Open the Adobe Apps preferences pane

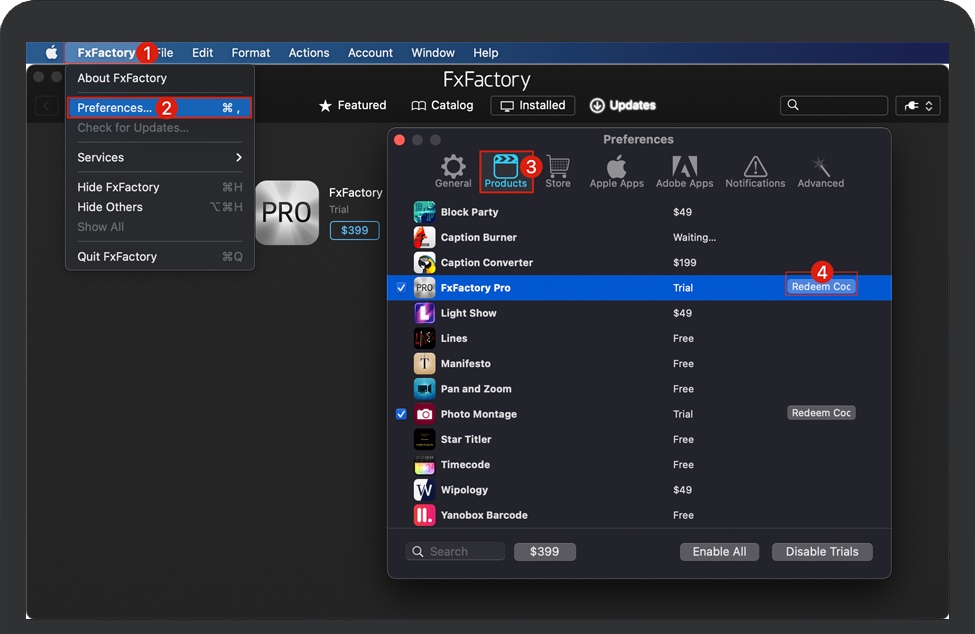tap(684, 172)
